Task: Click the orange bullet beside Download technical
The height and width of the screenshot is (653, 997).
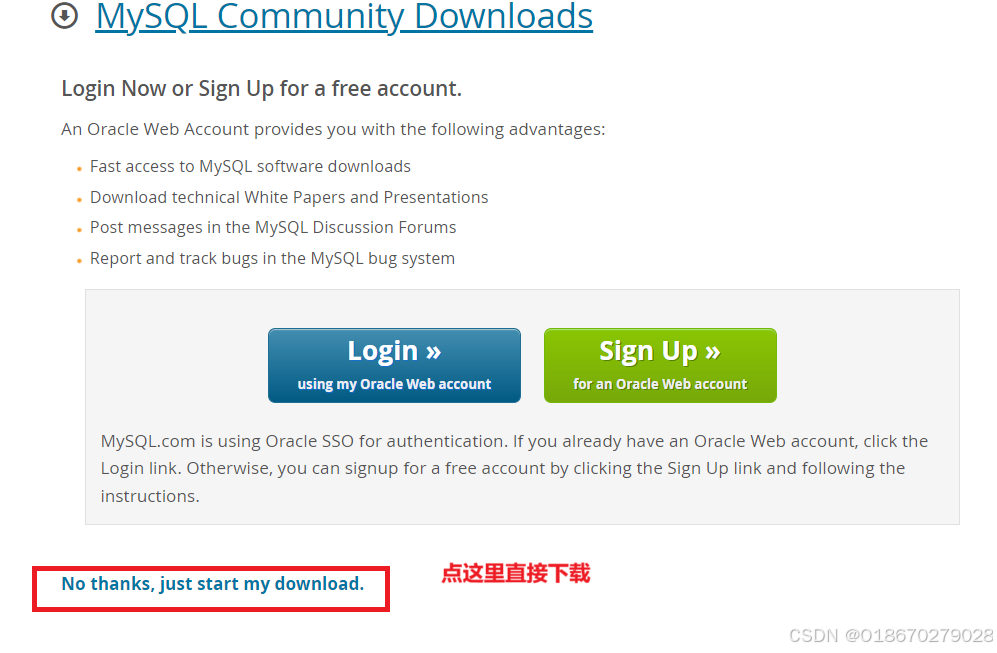Action: 79,200
